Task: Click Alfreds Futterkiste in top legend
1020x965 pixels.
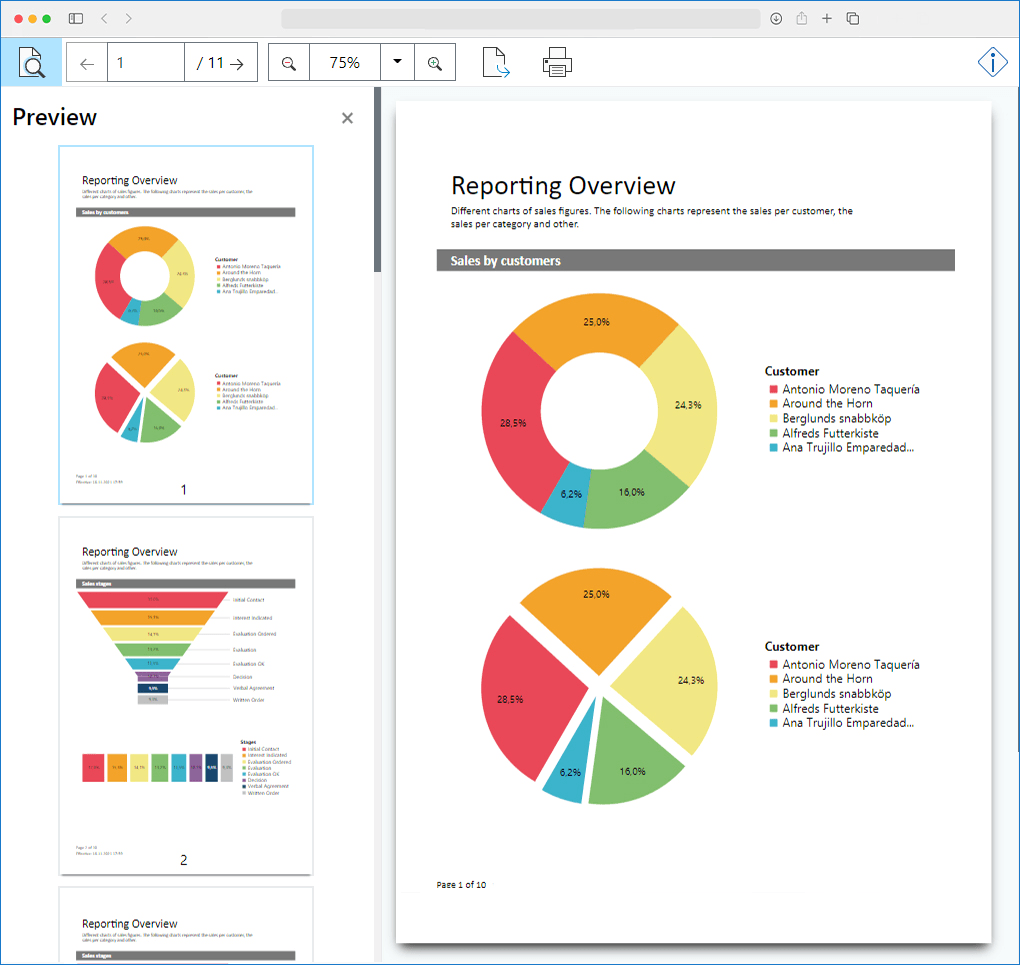Action: [830, 433]
